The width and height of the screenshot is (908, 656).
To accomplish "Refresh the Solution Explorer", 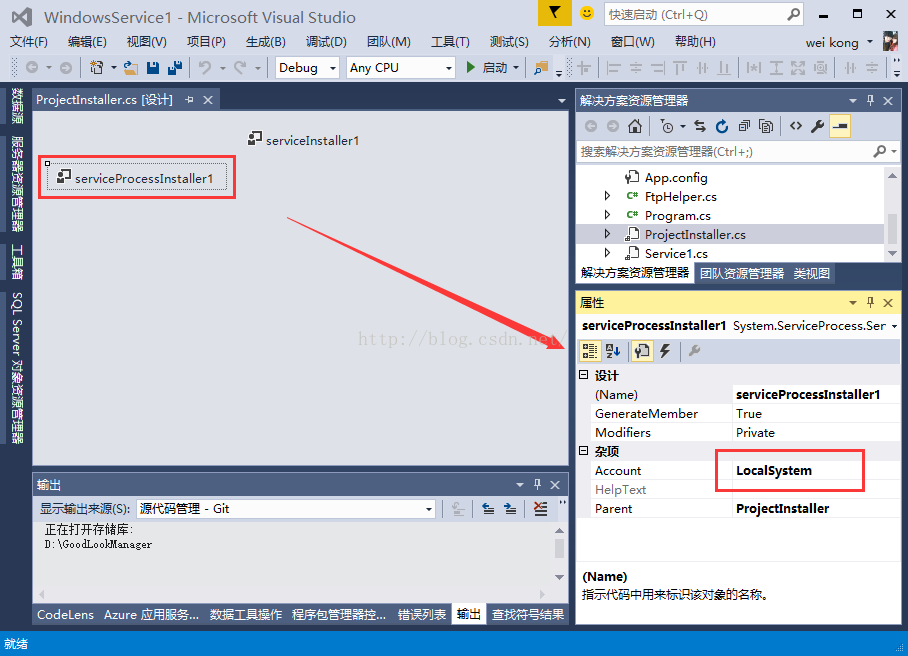I will (722, 126).
